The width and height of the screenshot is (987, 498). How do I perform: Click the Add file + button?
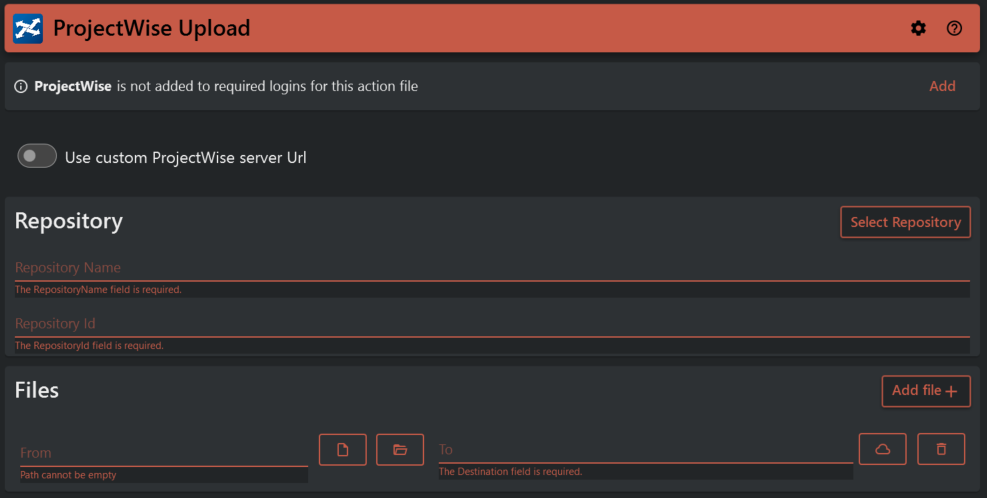click(x=926, y=391)
